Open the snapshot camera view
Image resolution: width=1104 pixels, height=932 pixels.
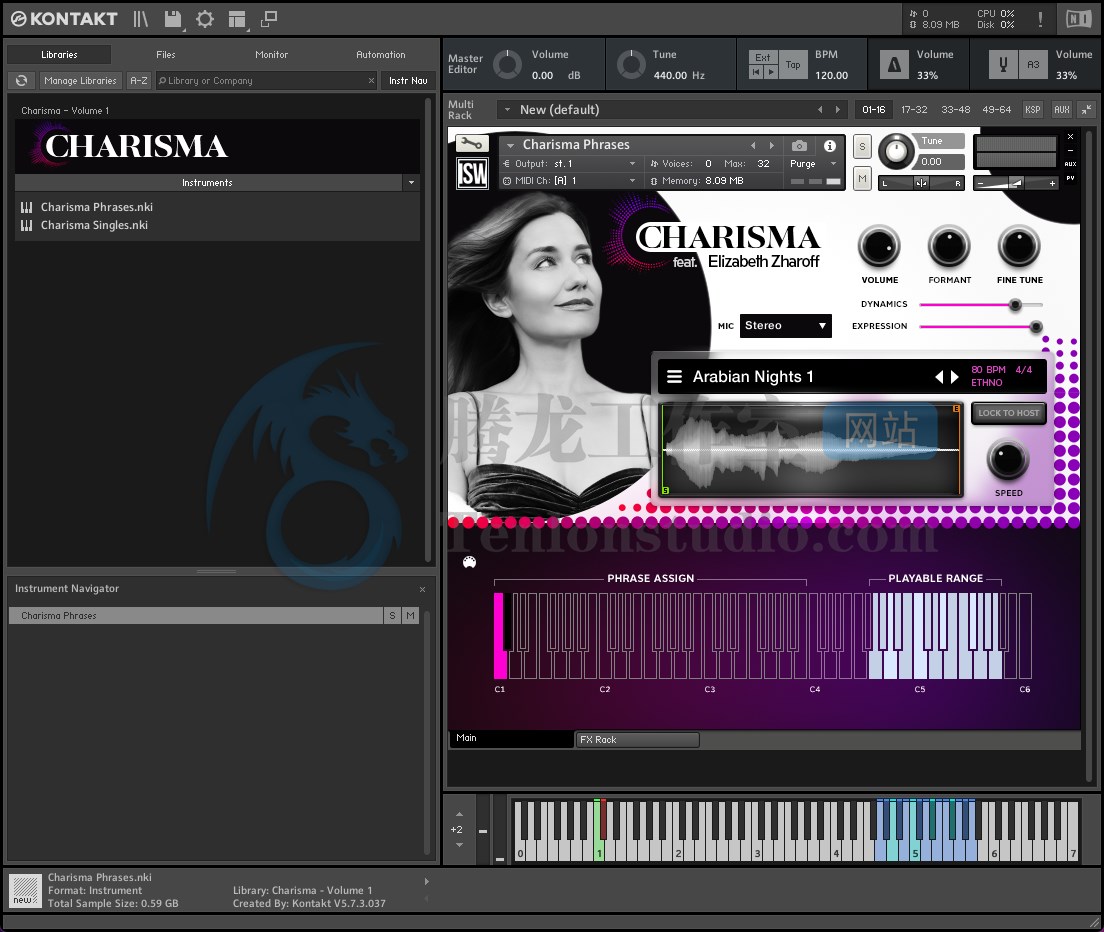point(799,146)
